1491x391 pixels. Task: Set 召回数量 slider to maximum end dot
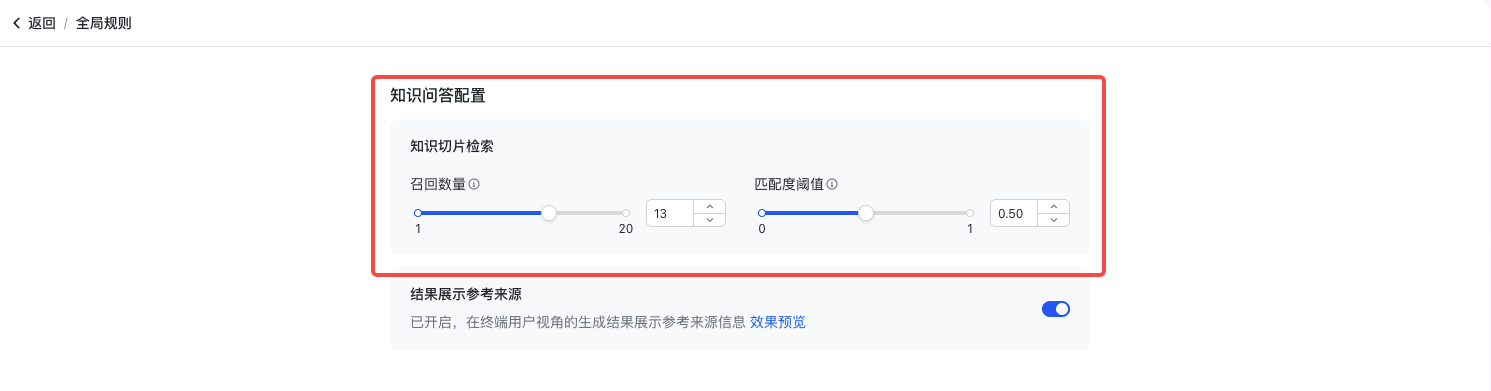pos(626,213)
